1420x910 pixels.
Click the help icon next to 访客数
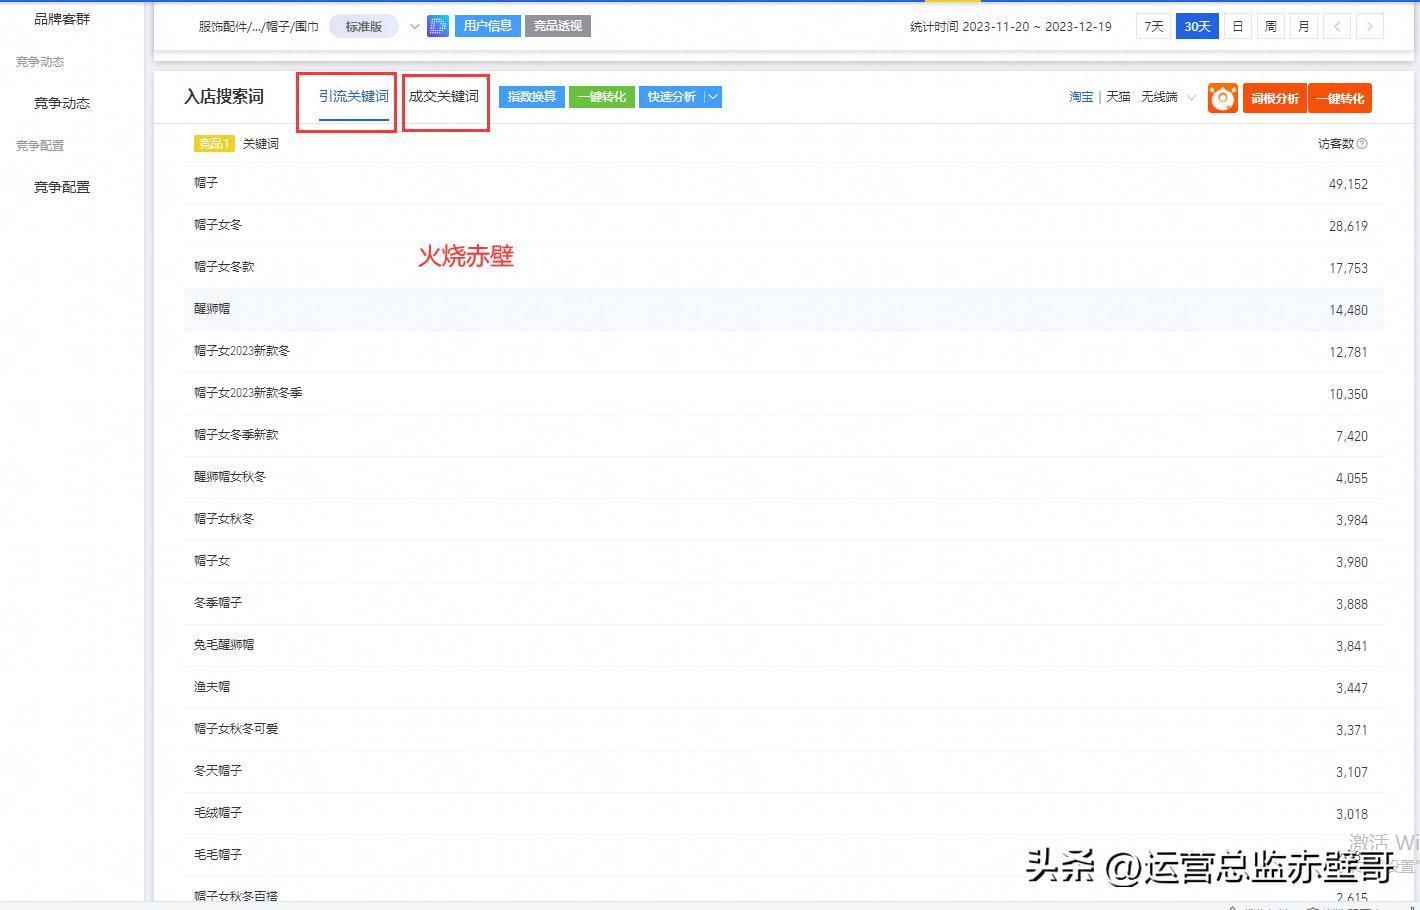pos(1362,144)
